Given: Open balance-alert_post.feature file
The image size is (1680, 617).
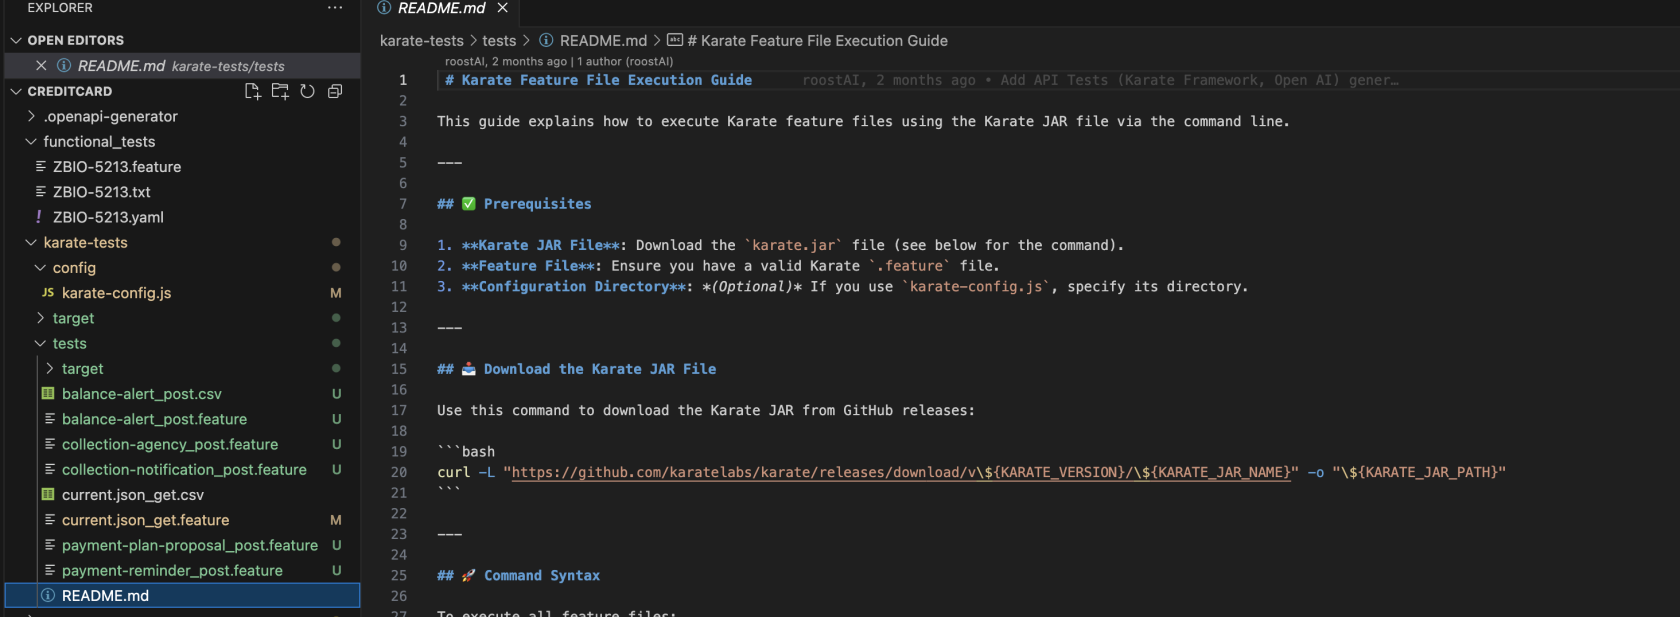Looking at the screenshot, I should (154, 419).
